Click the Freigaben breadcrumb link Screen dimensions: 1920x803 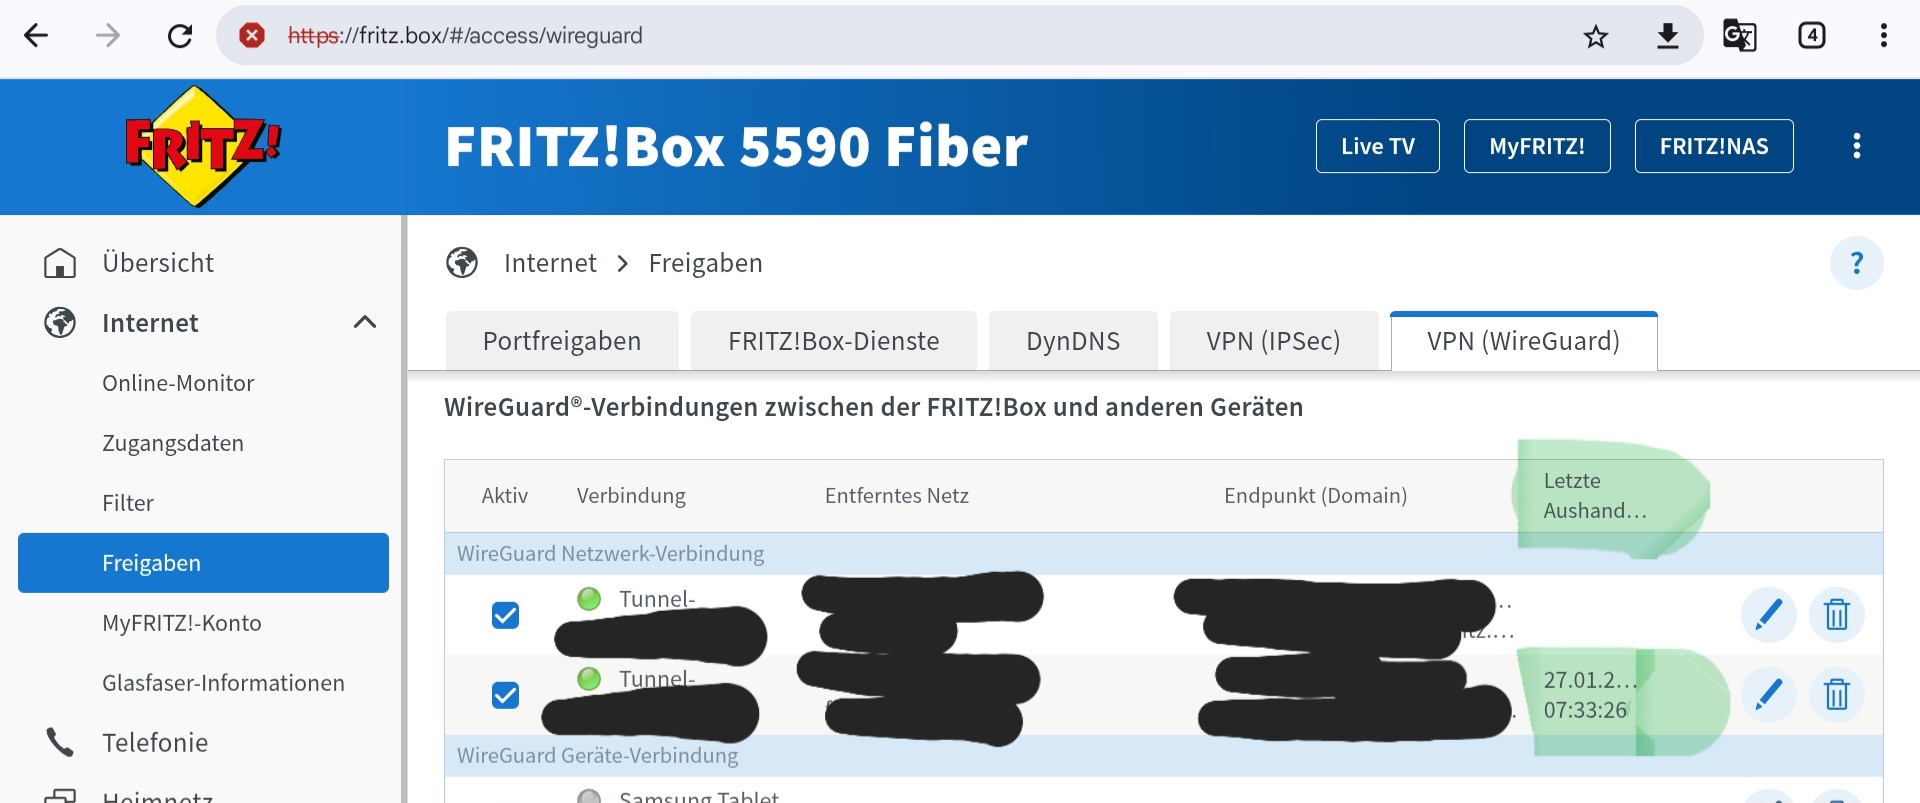pyautogui.click(x=705, y=263)
